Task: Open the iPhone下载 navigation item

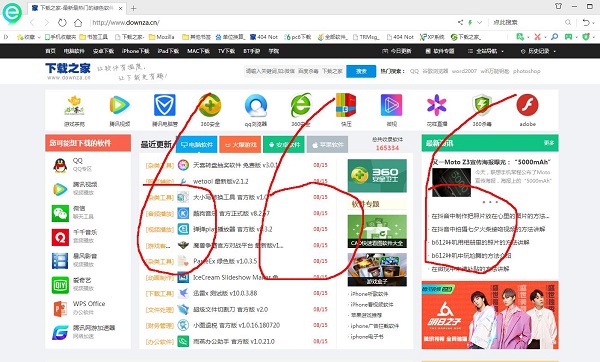Action: click(135, 51)
